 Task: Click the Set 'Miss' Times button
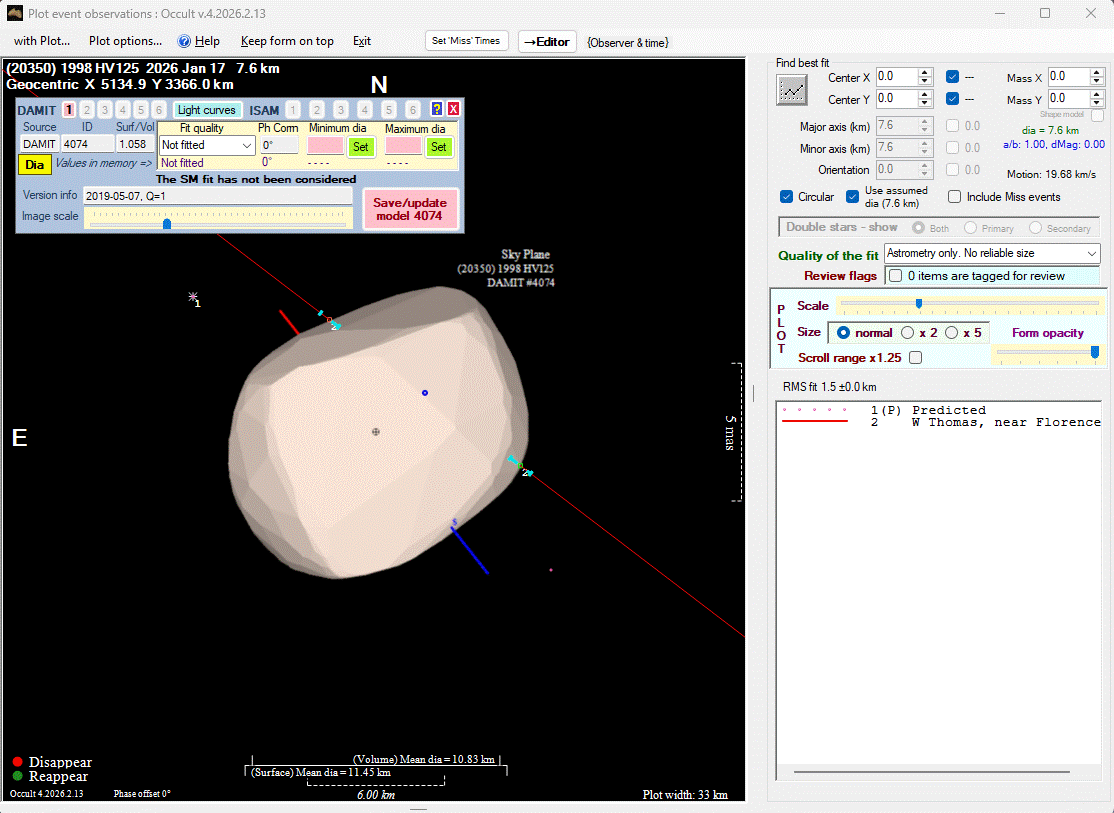coord(466,41)
